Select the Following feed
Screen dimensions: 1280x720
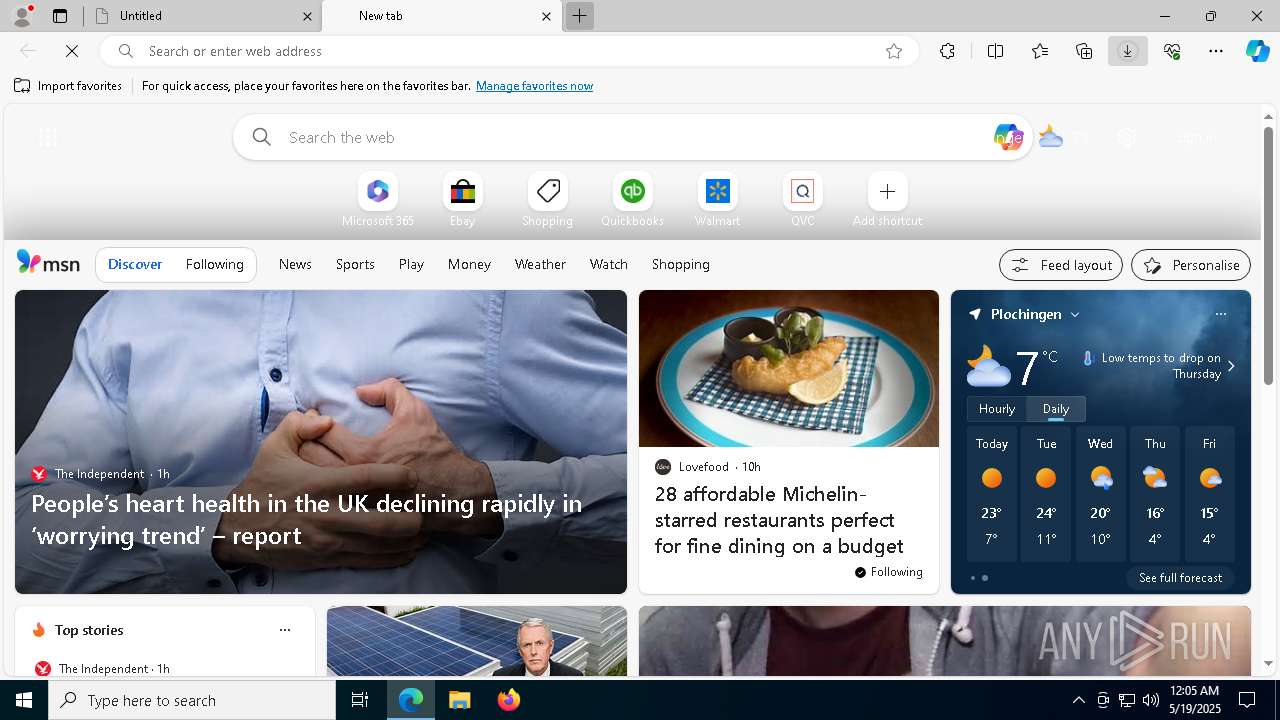click(x=214, y=264)
